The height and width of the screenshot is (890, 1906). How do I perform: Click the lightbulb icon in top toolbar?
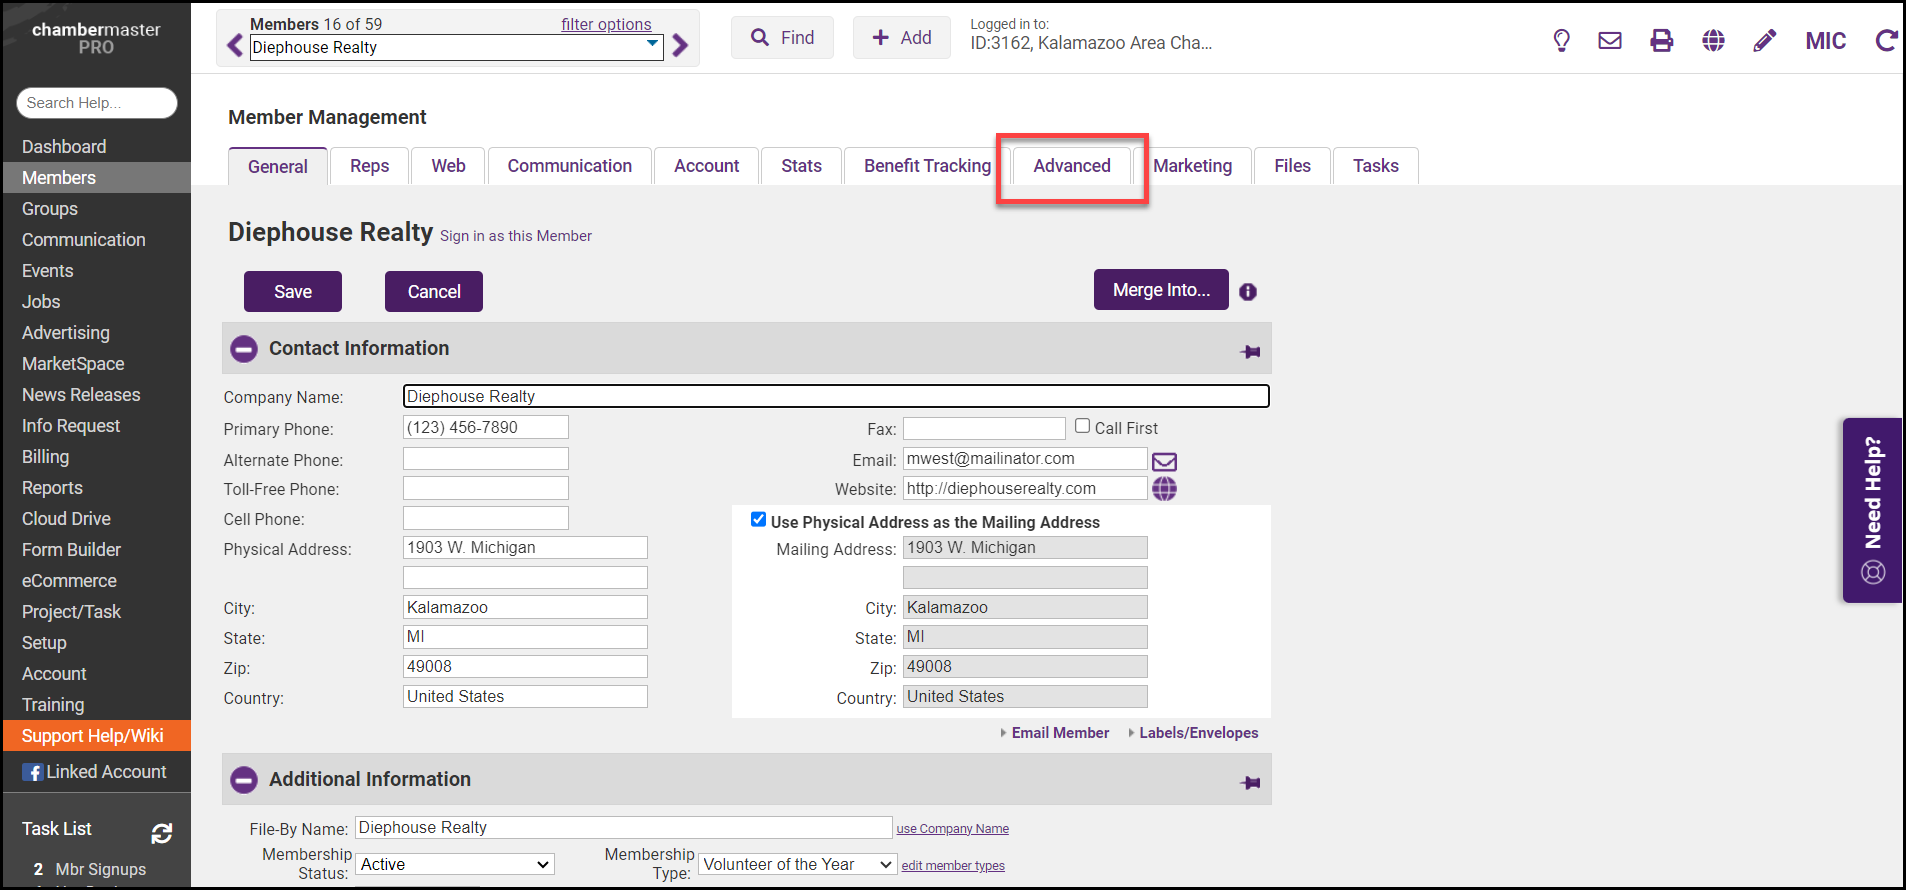pos(1561,41)
